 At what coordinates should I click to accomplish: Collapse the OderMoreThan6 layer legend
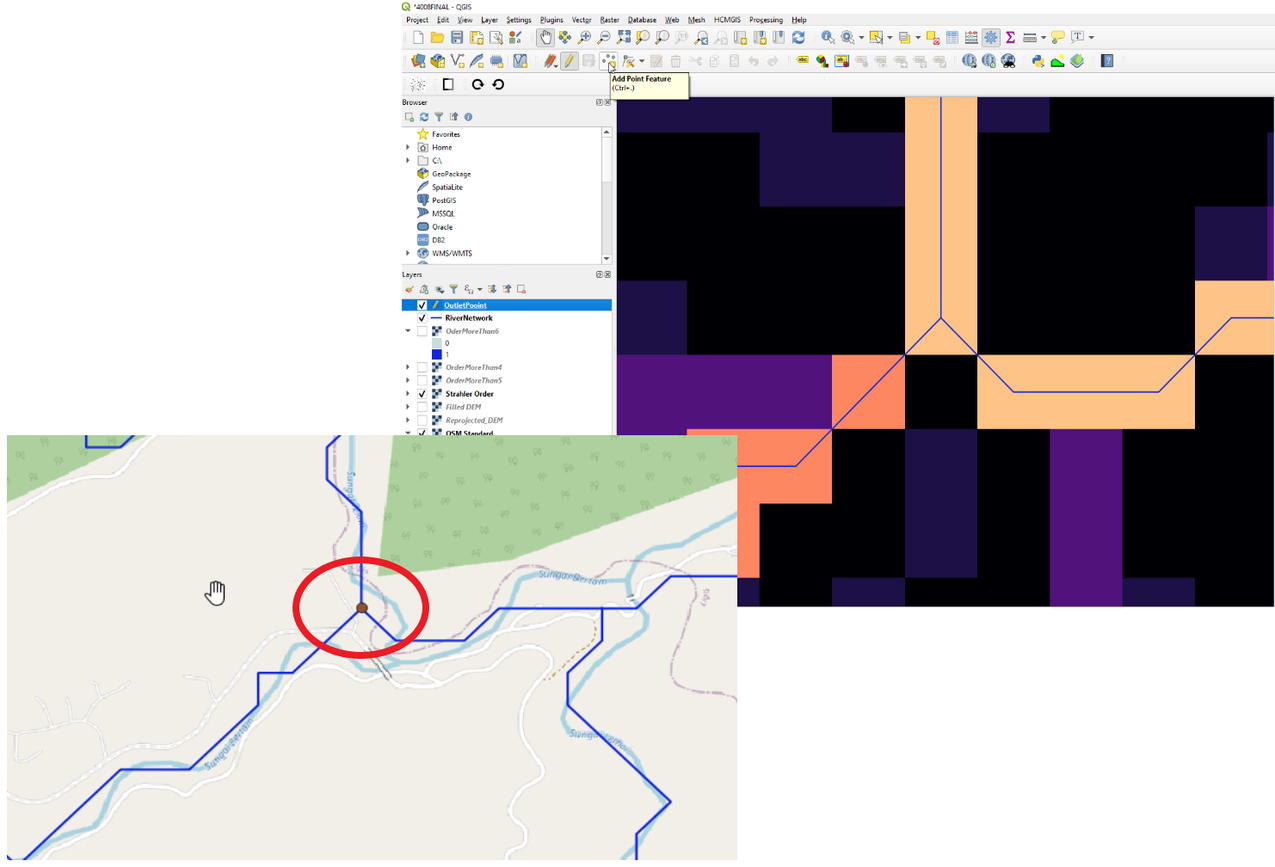[407, 330]
